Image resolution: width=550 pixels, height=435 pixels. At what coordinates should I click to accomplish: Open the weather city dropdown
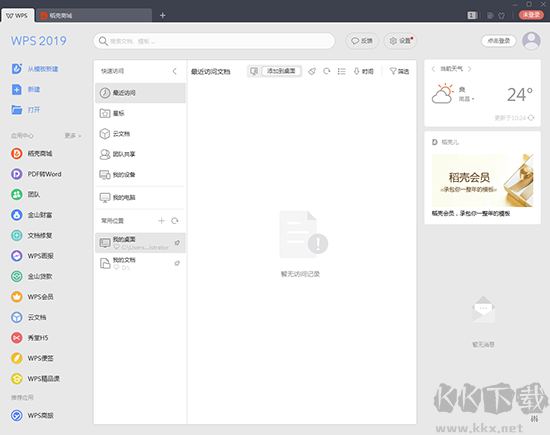[467, 99]
